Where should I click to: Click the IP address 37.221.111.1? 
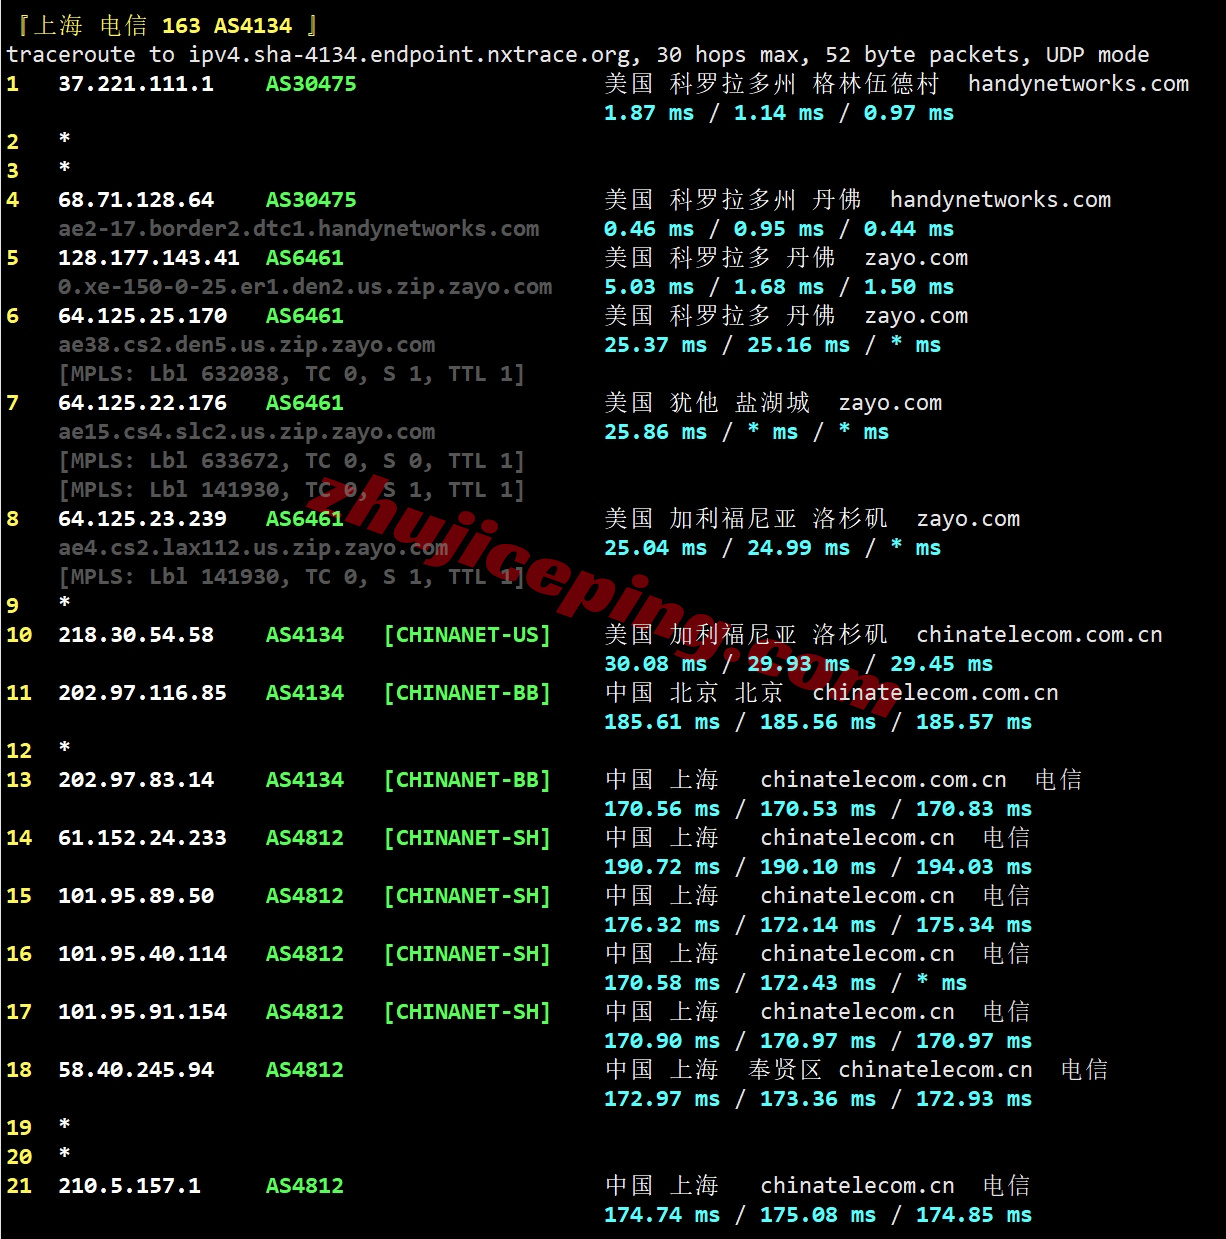(135, 84)
